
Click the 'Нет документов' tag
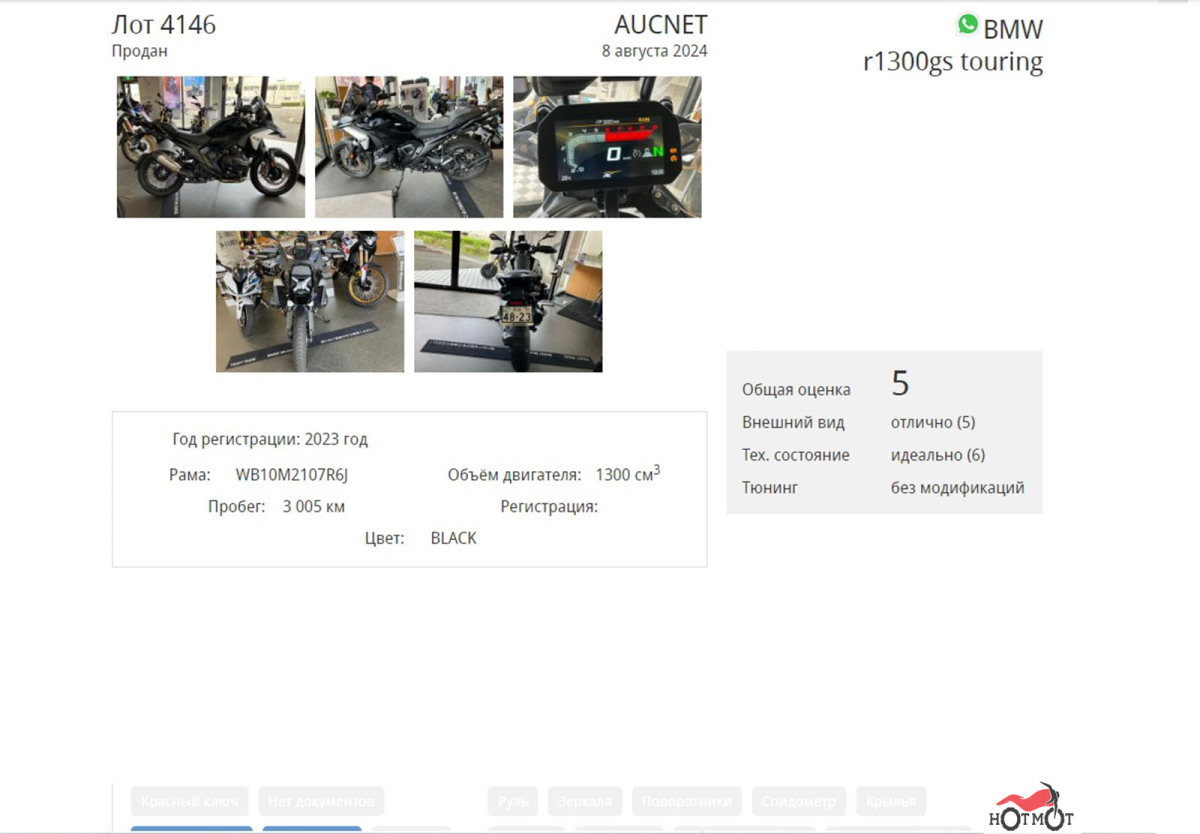pos(321,801)
